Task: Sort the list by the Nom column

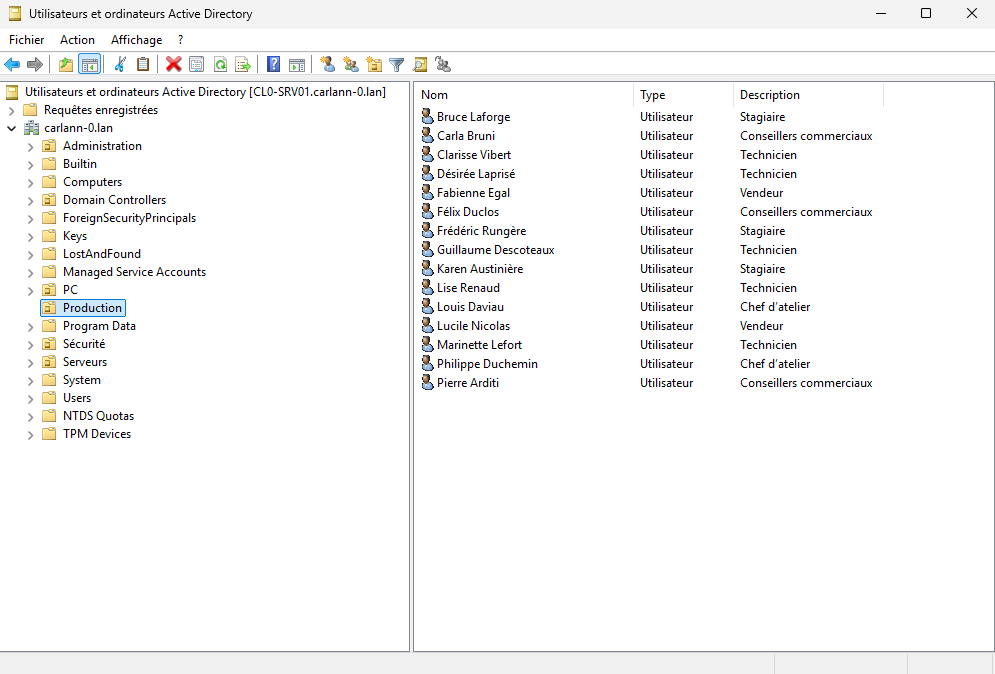Action: [x=525, y=95]
